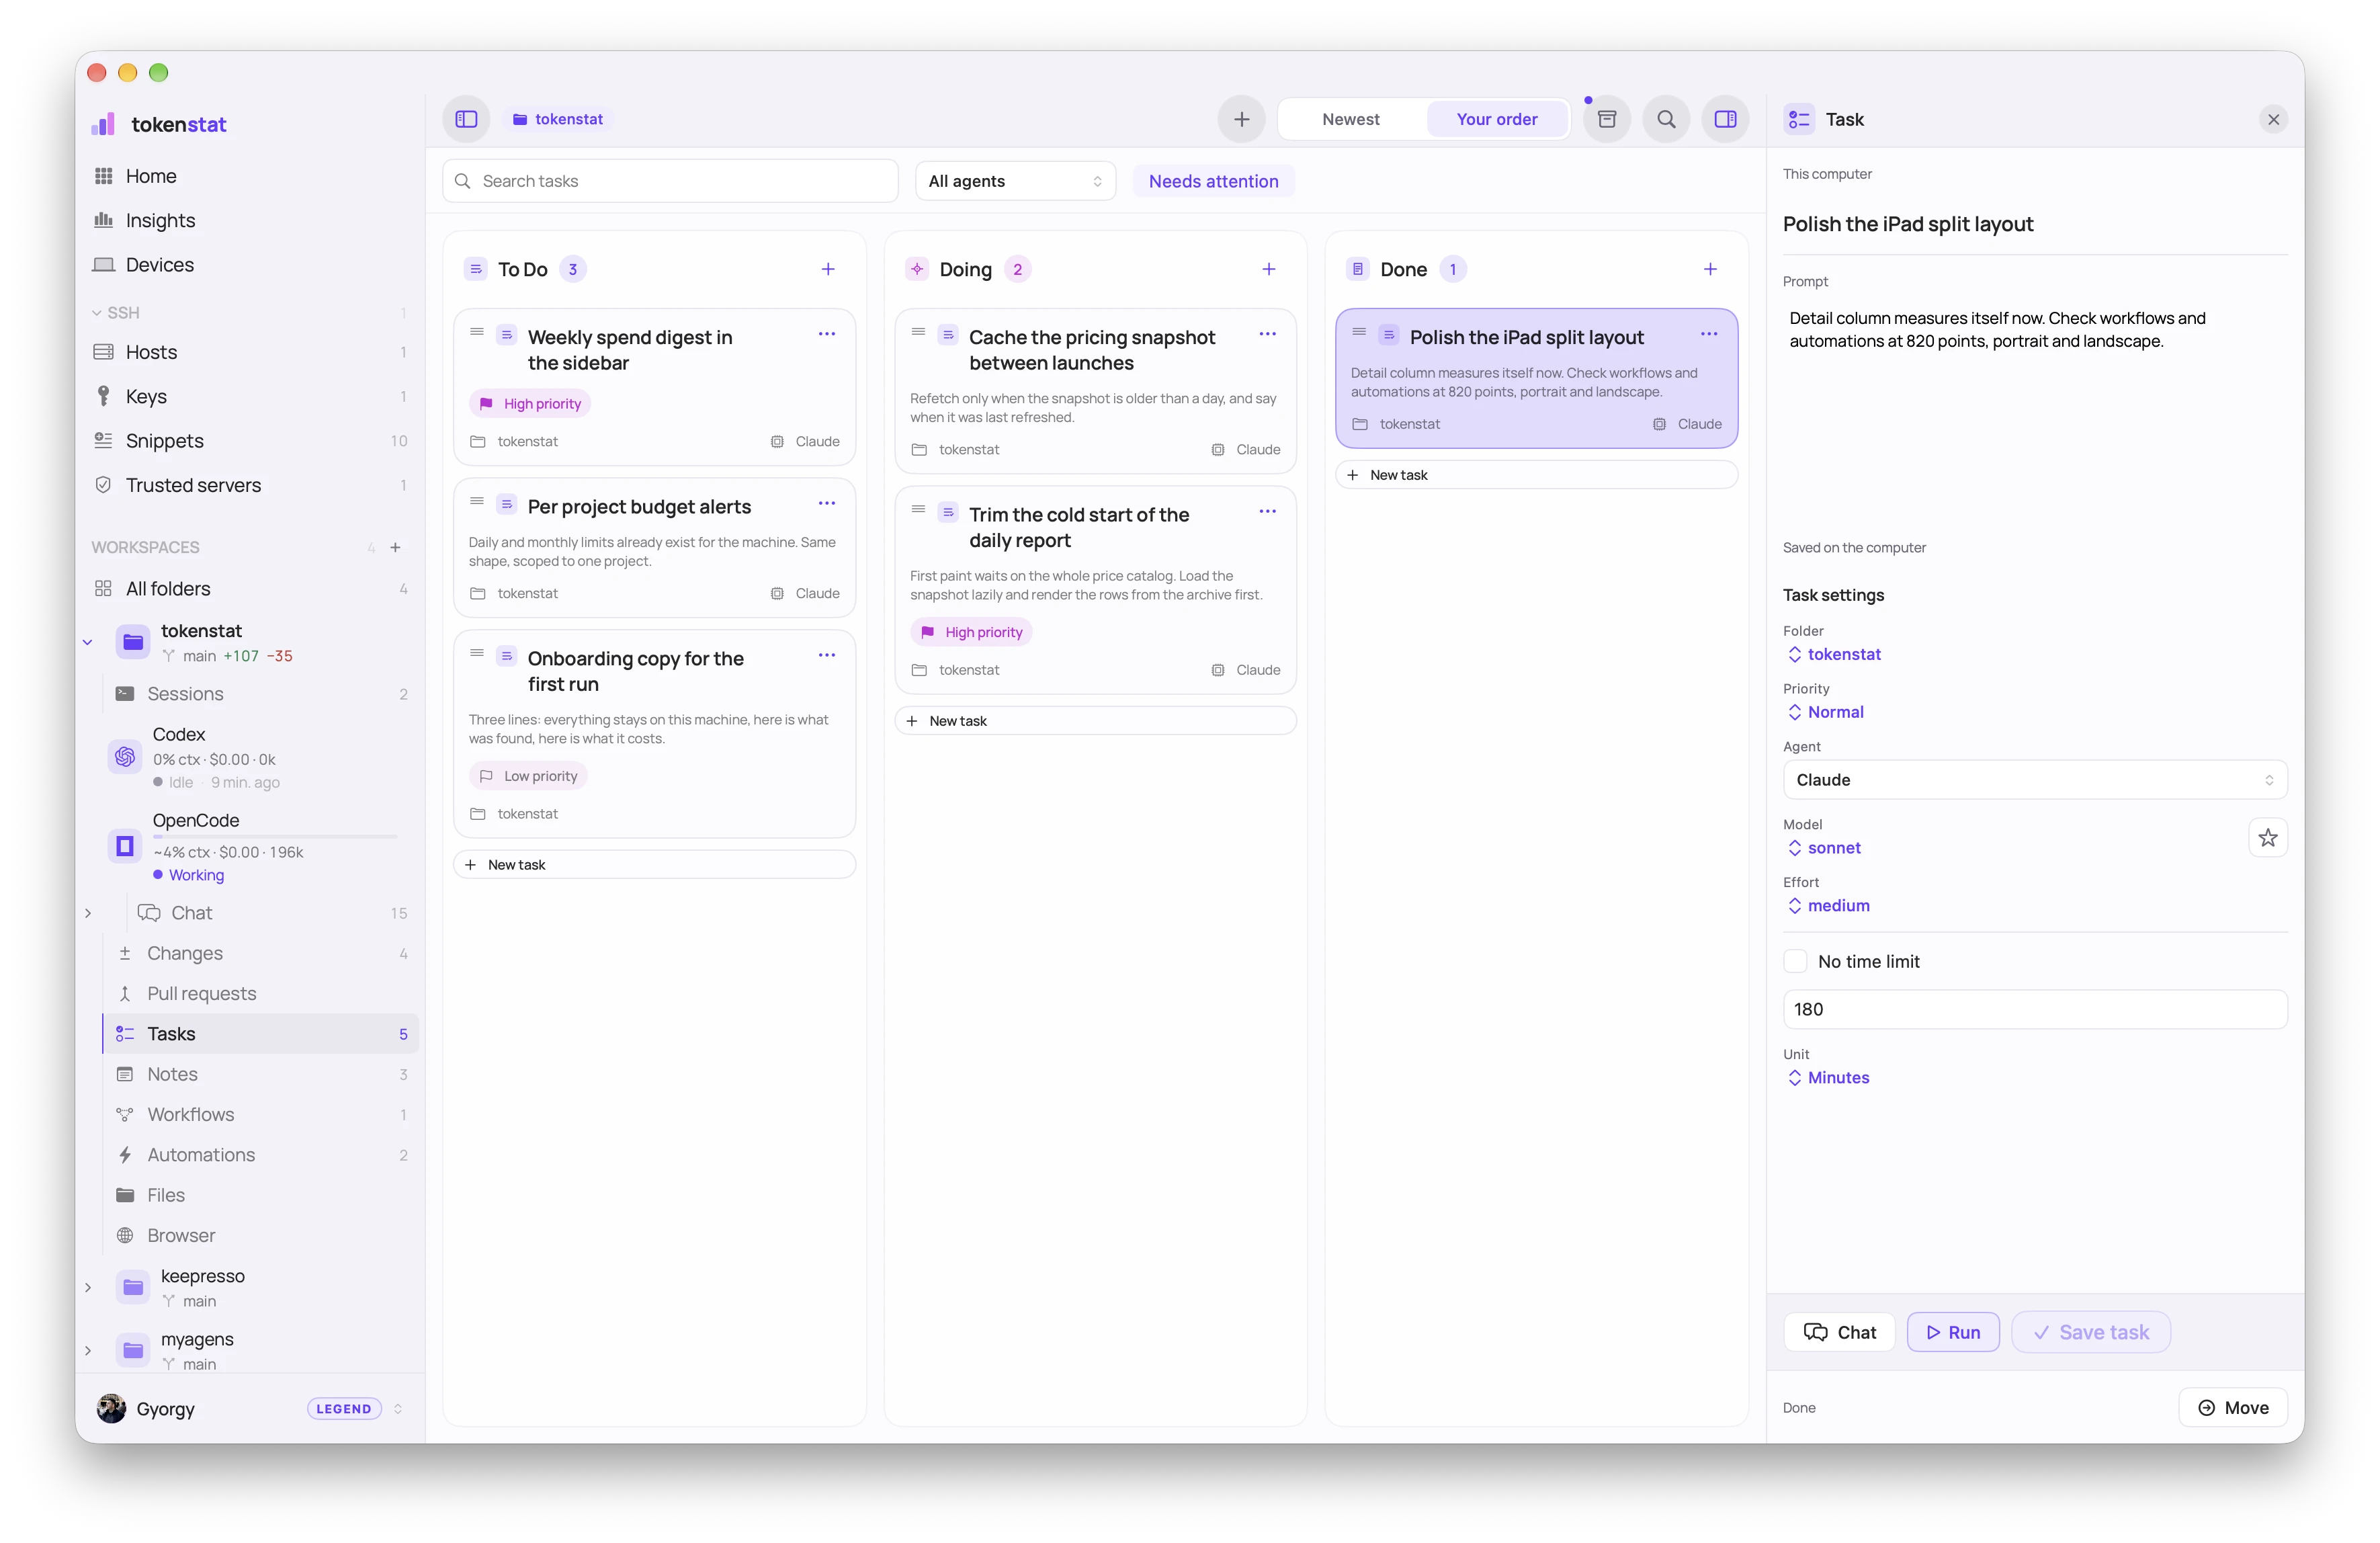Click New task under Done column
The image size is (2380, 1543).
(x=1536, y=475)
